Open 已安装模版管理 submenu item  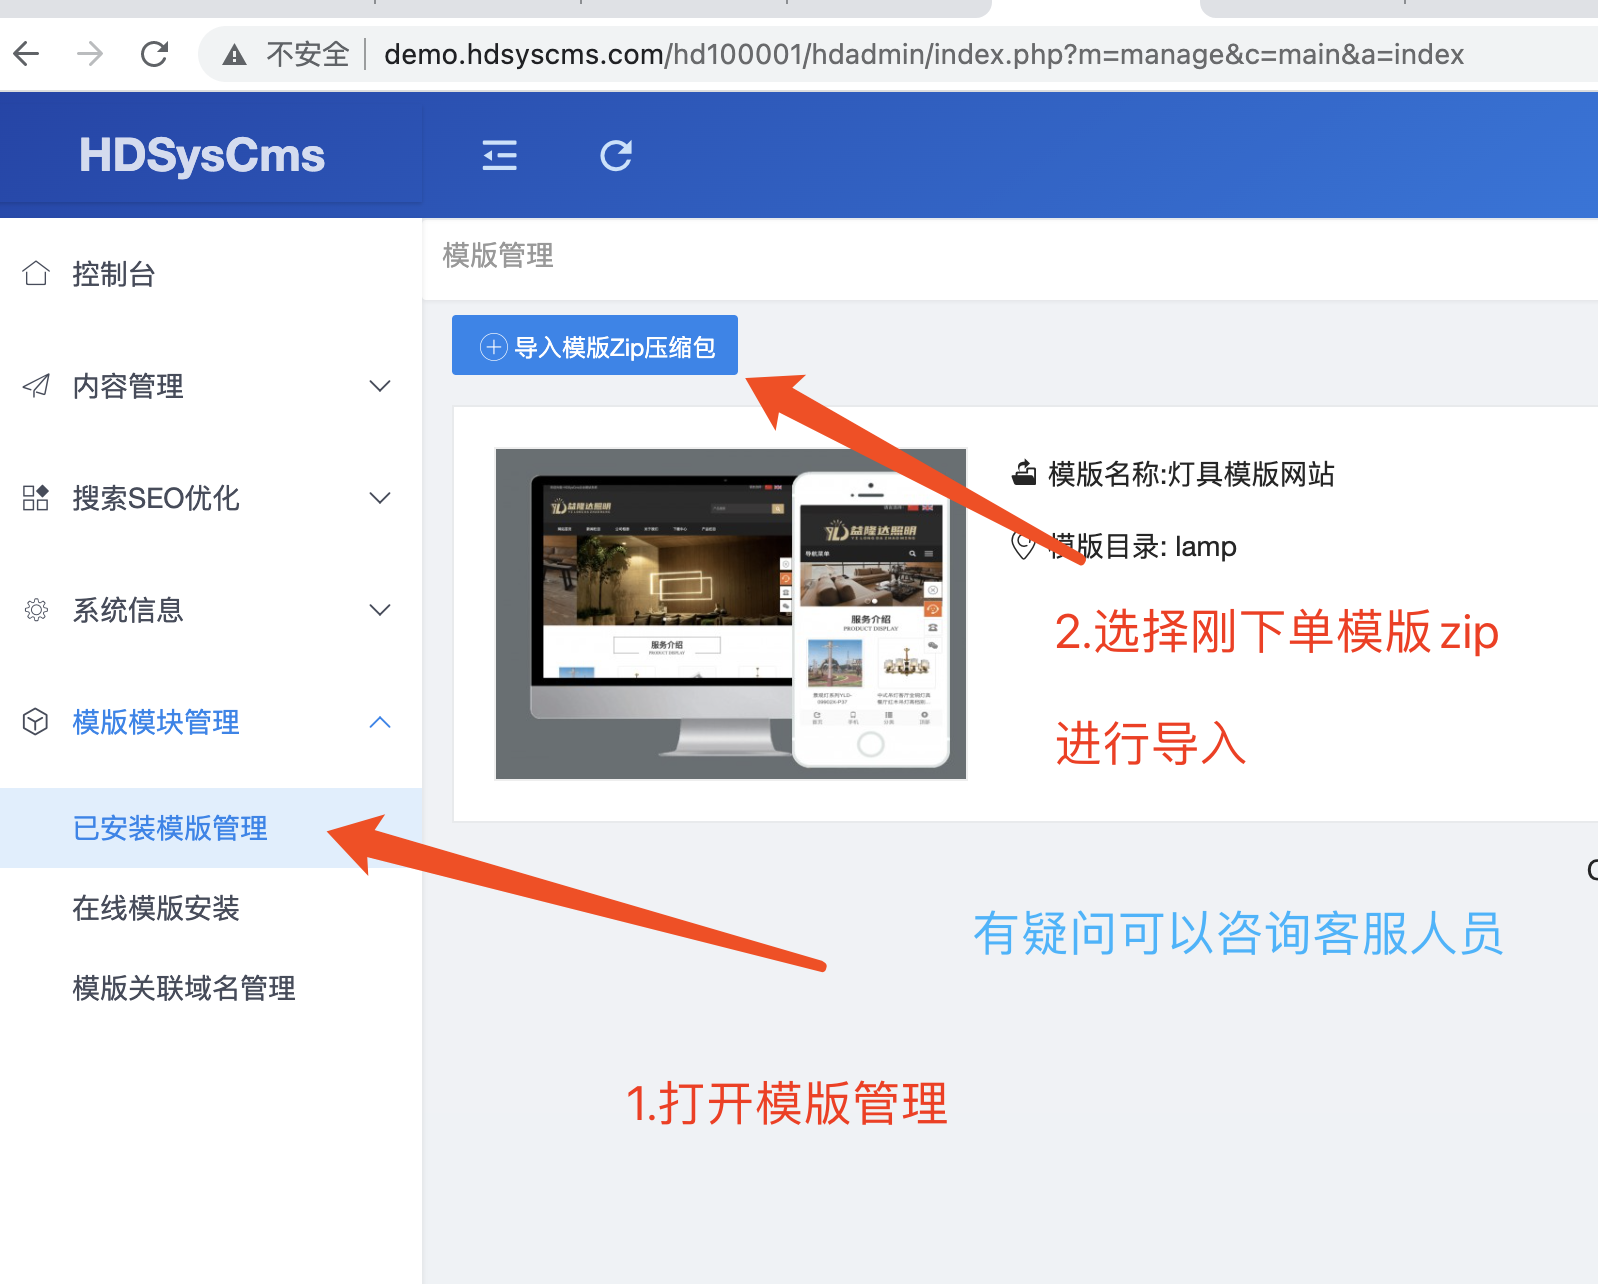pyautogui.click(x=170, y=828)
